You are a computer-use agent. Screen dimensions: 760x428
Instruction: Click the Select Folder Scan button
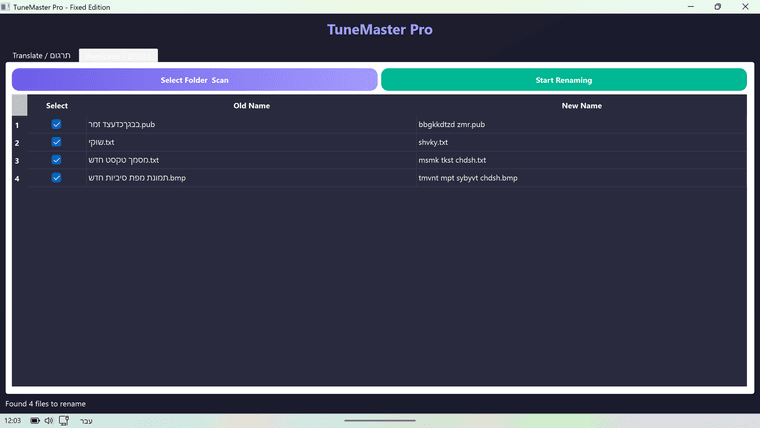(195, 80)
